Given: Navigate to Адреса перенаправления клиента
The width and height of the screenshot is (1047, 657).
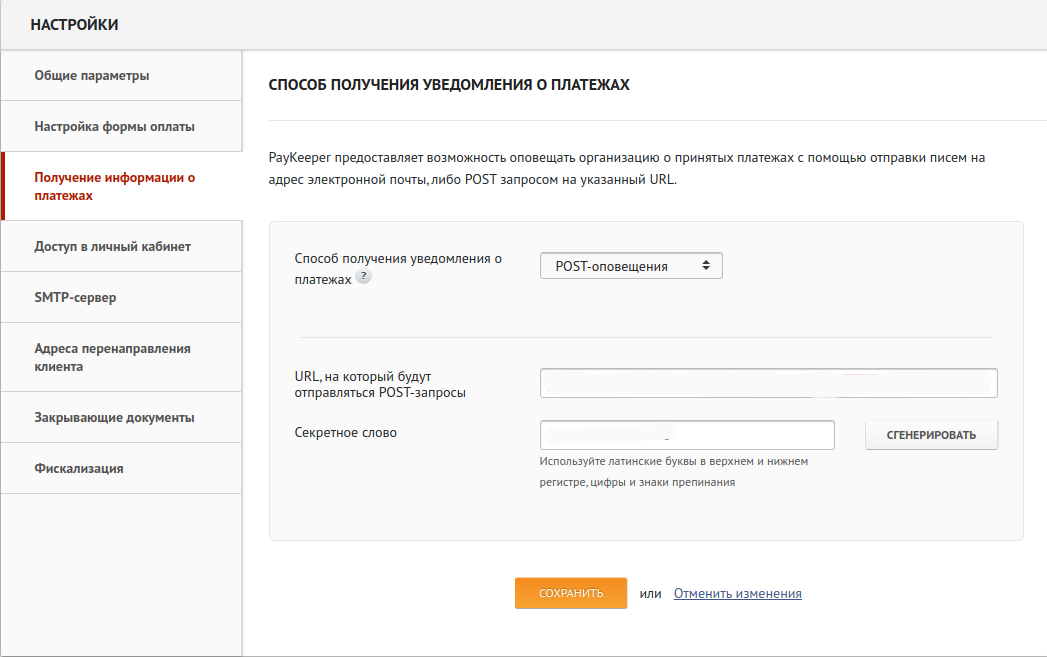Looking at the screenshot, I should [112, 358].
